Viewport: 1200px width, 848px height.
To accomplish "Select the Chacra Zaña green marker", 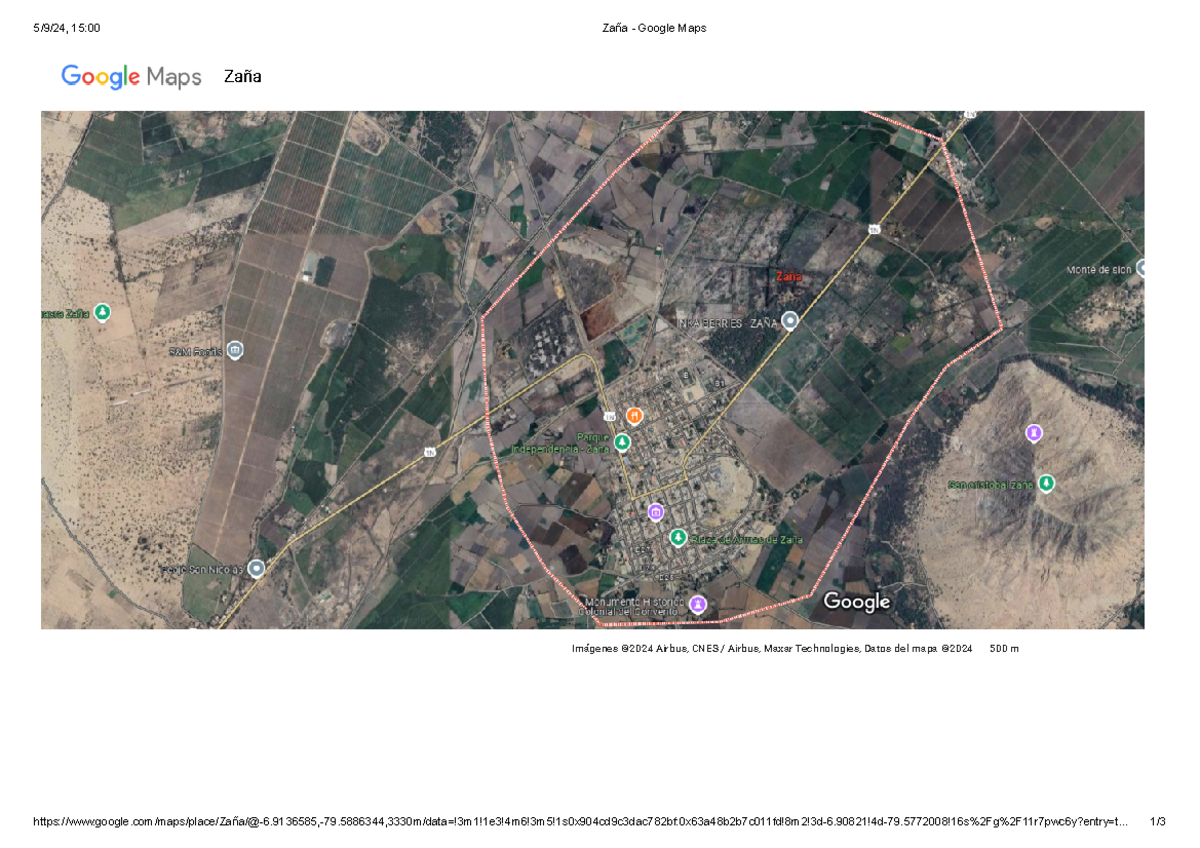I will pyautogui.click(x=101, y=312).
